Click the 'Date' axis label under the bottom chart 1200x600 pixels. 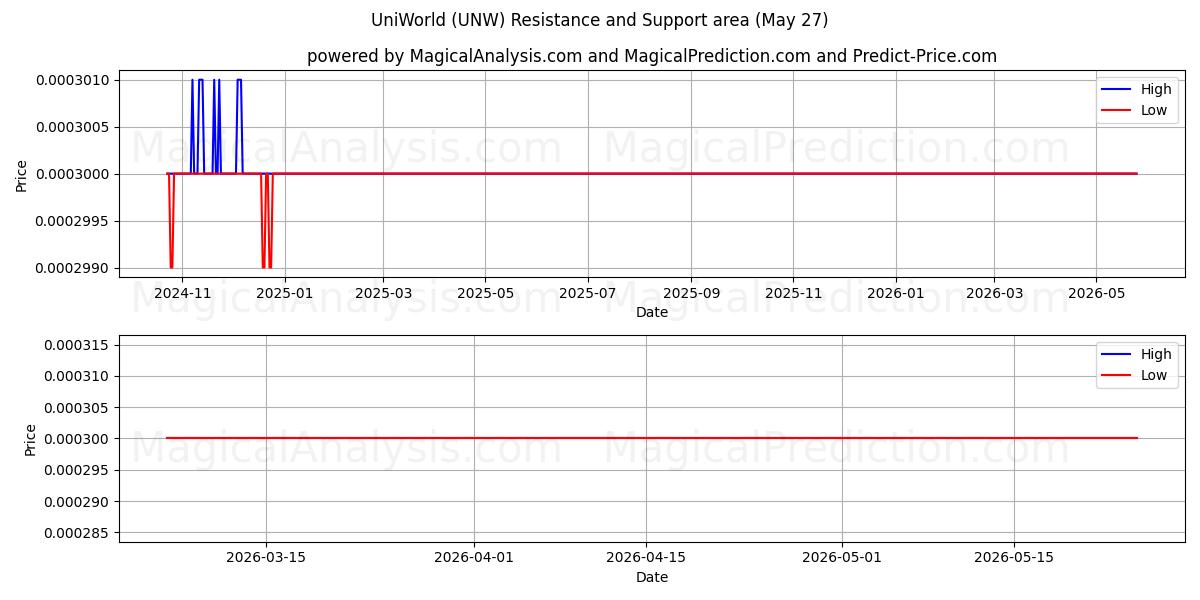(x=652, y=577)
